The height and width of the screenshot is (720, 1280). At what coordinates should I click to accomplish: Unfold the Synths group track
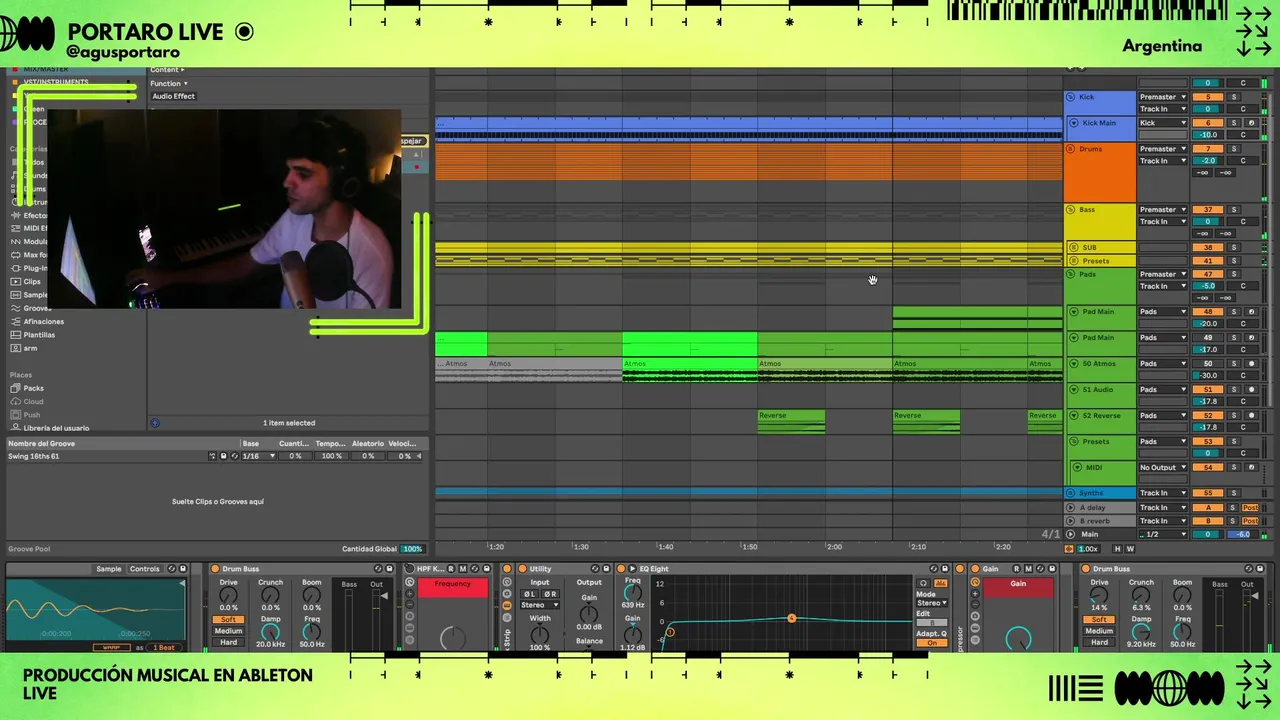pyautogui.click(x=1071, y=493)
